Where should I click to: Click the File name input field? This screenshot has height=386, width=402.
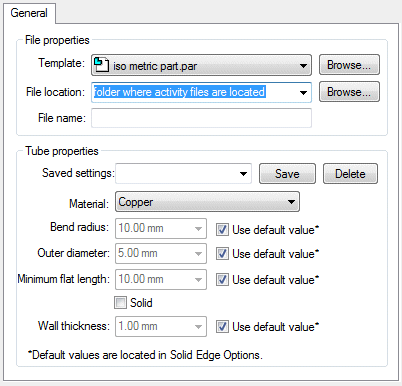click(x=201, y=118)
